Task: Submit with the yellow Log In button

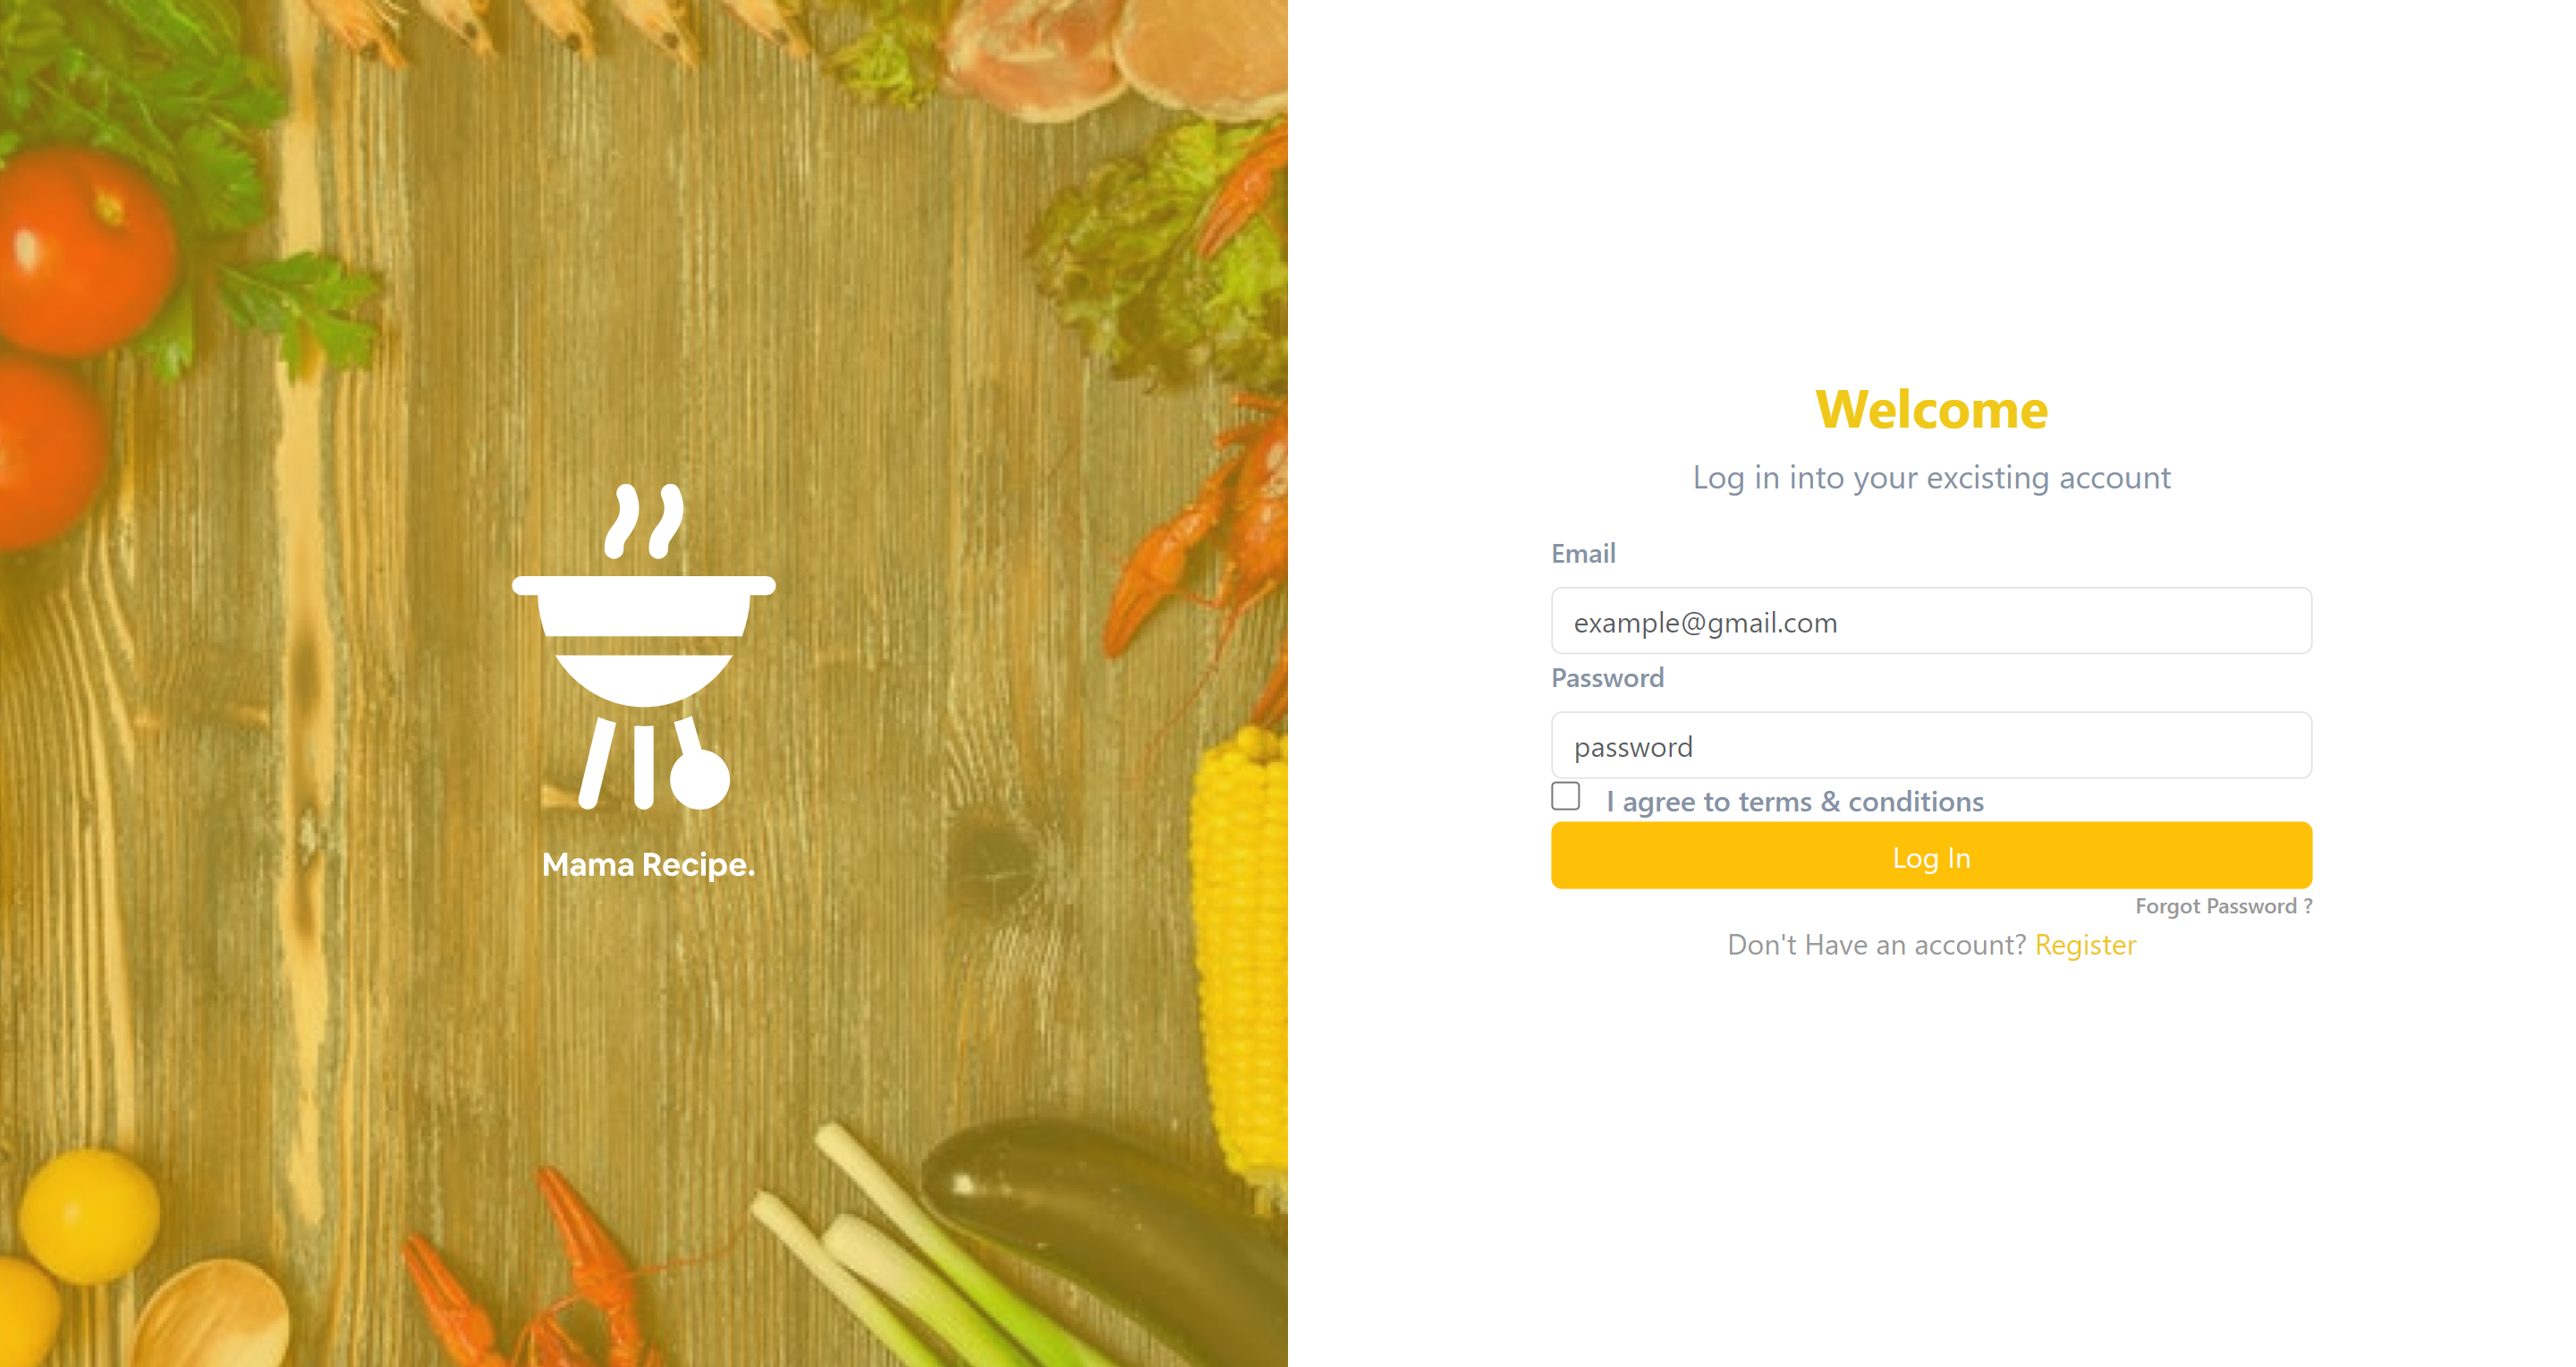Action: [x=1931, y=856]
